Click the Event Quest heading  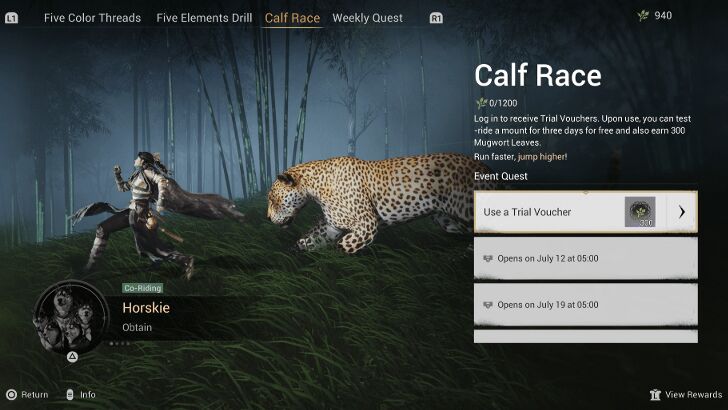pyautogui.click(x=500, y=176)
